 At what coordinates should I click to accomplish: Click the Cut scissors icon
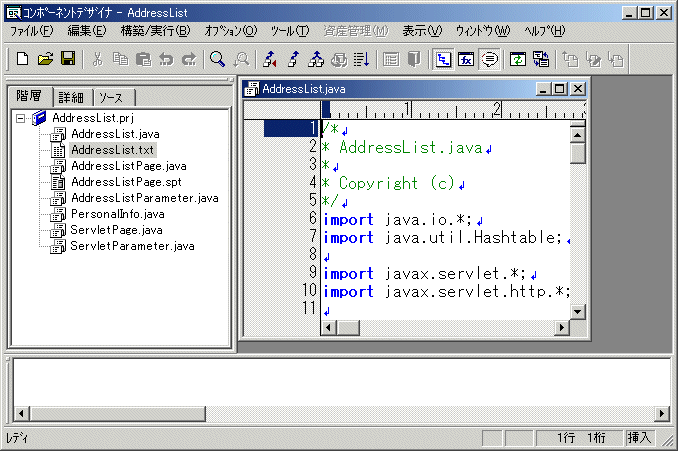pos(98,59)
